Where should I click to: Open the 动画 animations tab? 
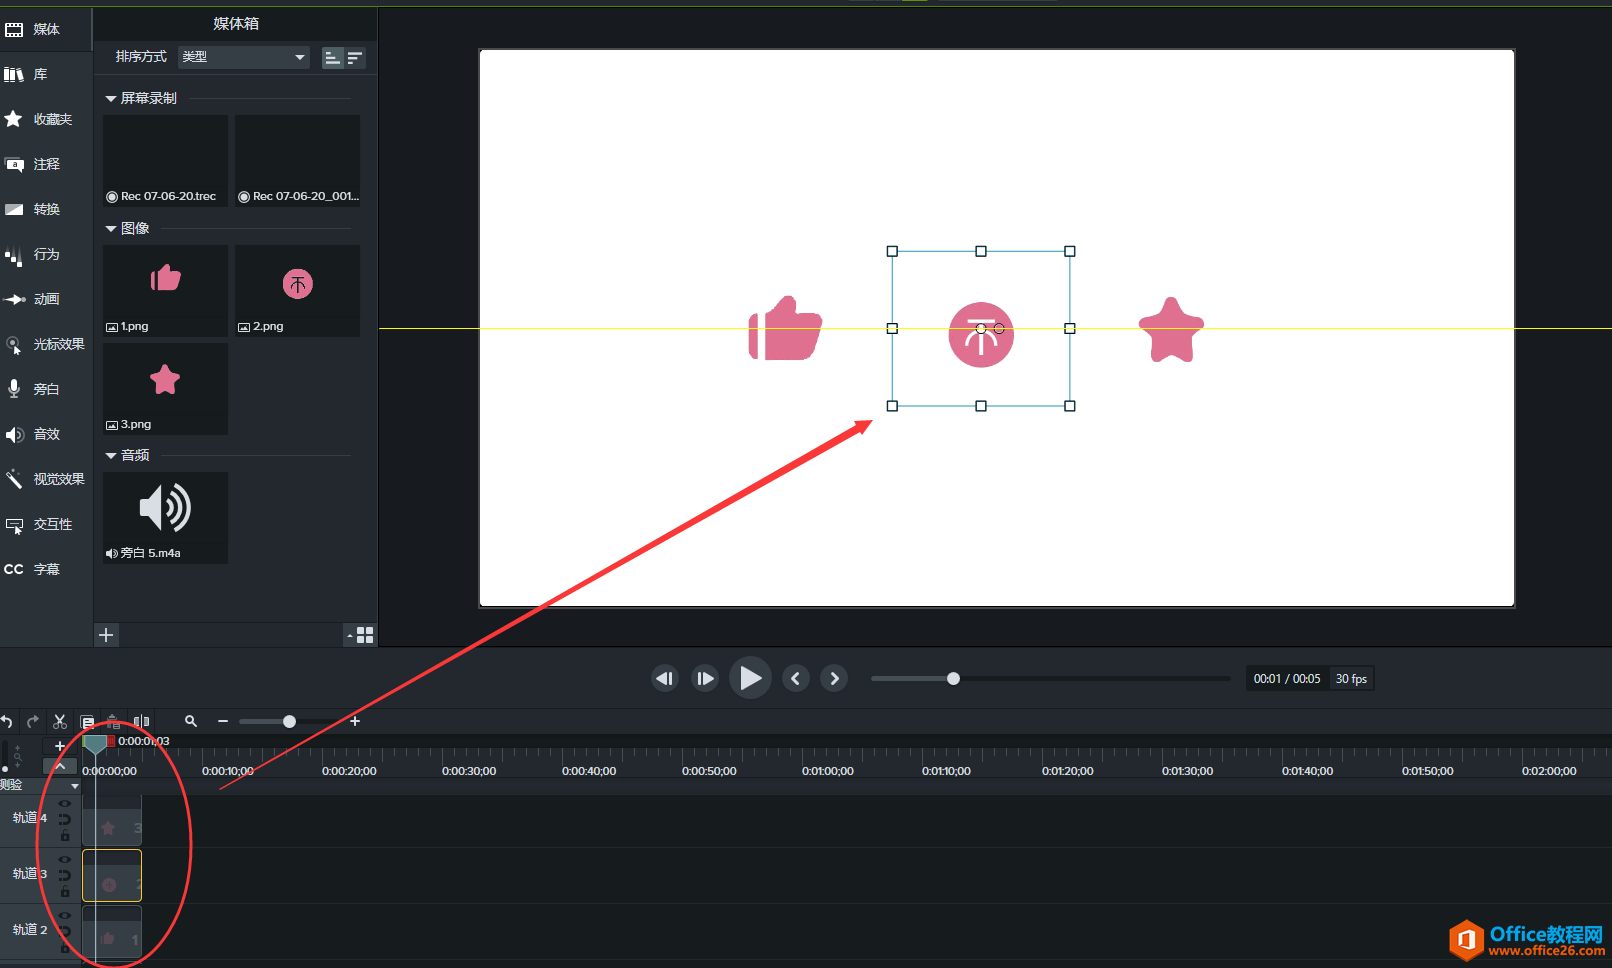(46, 299)
